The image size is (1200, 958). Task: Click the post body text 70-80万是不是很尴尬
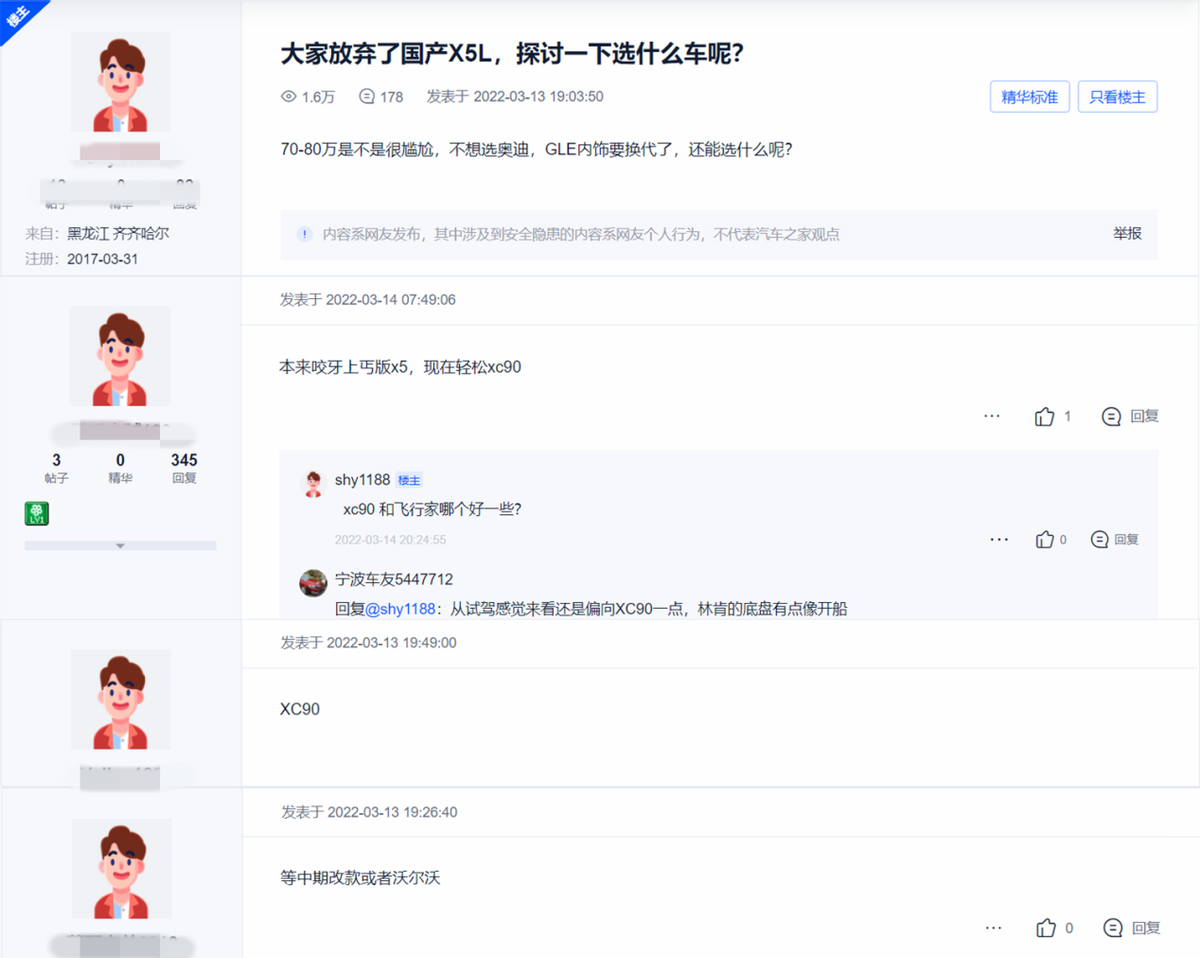pyautogui.click(x=536, y=150)
